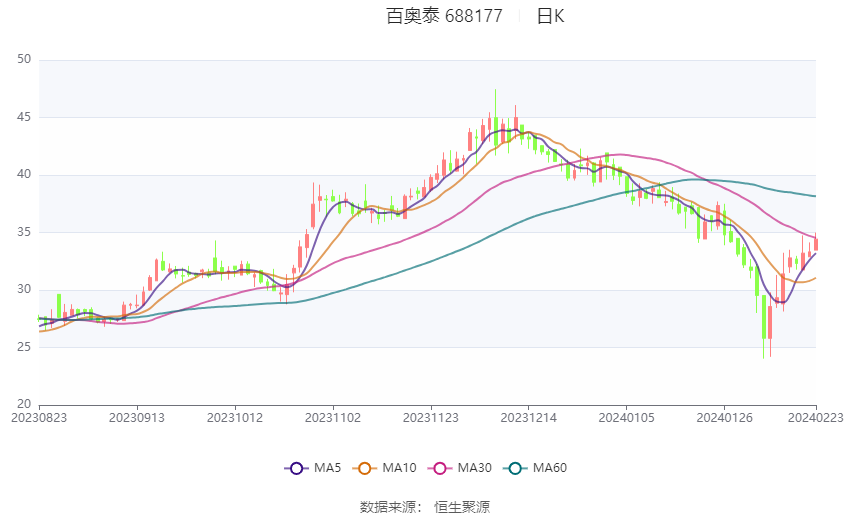Click the purple MA5 circle marker
The width and height of the screenshot is (850, 517).
coord(296,468)
